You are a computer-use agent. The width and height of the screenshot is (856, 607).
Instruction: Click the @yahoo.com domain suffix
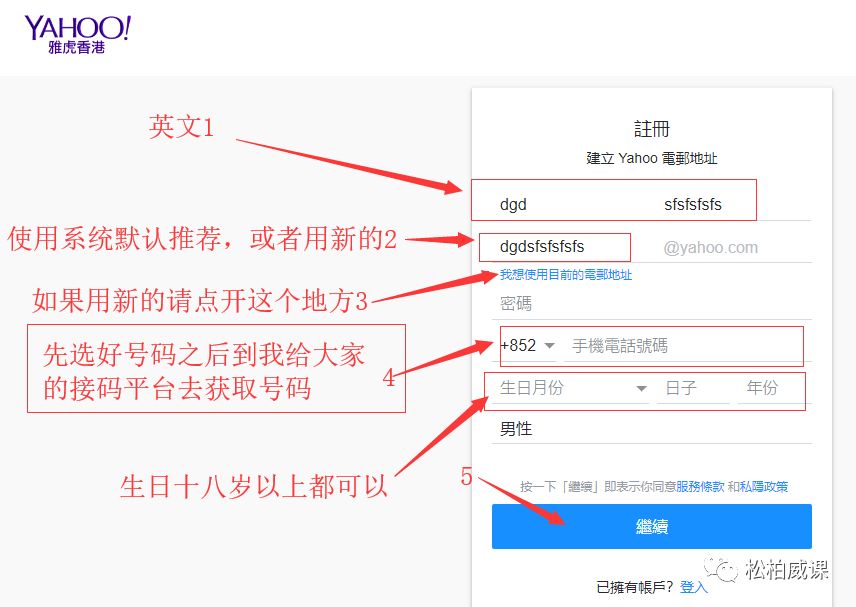[710, 247]
